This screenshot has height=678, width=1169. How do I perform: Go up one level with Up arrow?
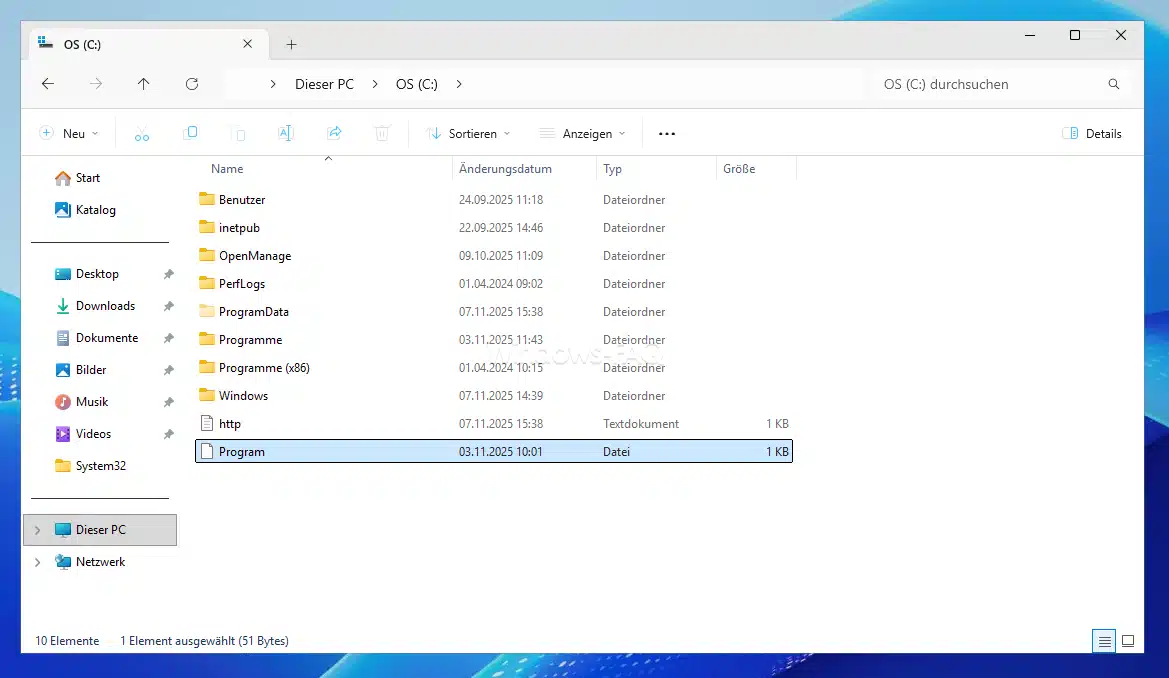pos(143,84)
